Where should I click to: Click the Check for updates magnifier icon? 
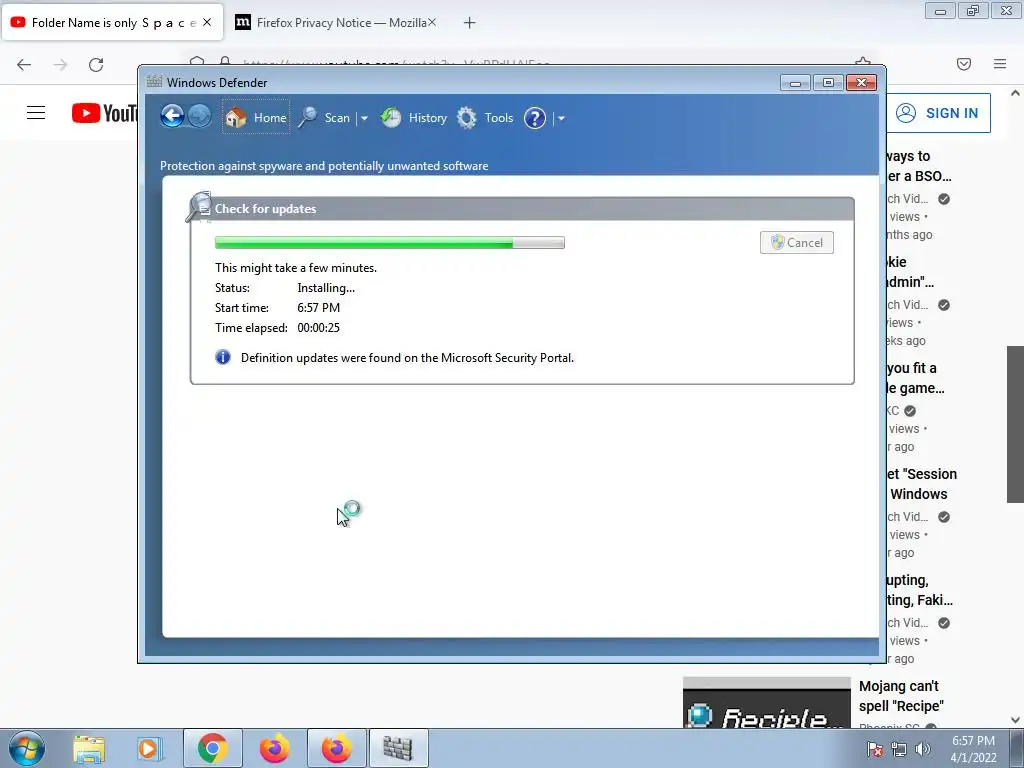[199, 206]
